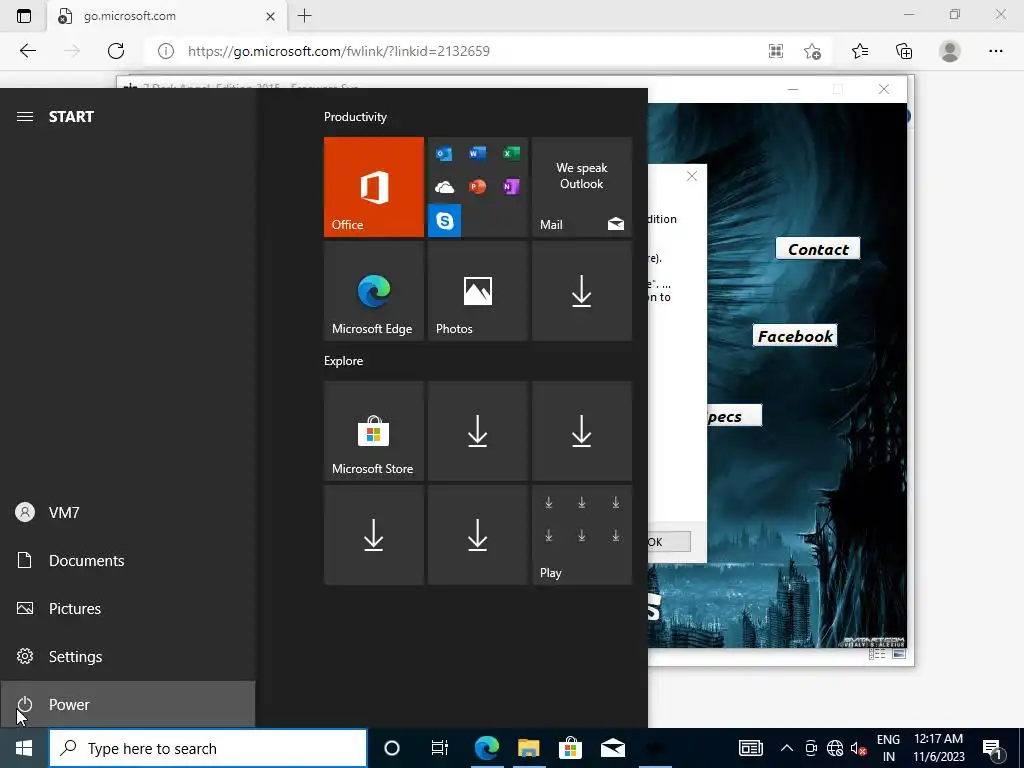
Task: Open Mail from the taskbar
Action: [x=613, y=748]
